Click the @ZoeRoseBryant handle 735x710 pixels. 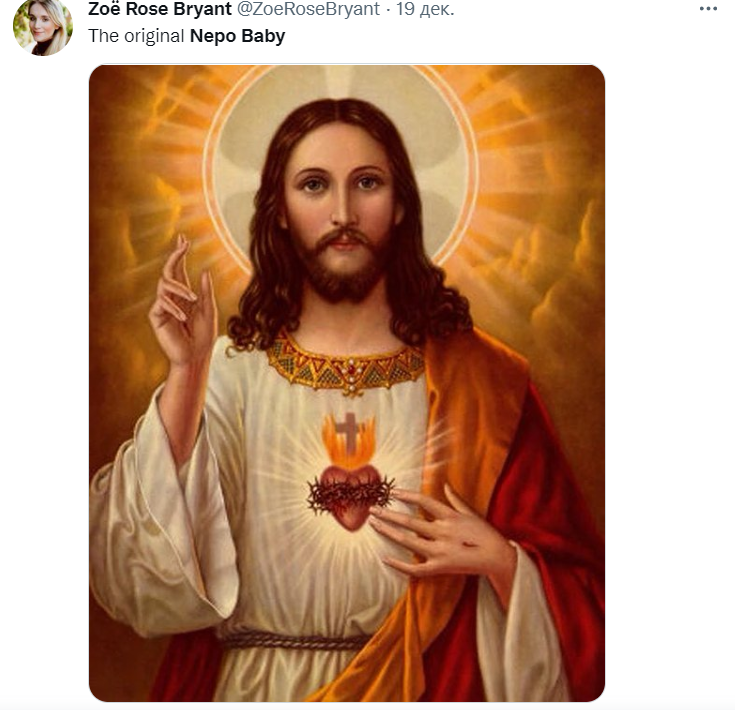click(306, 10)
